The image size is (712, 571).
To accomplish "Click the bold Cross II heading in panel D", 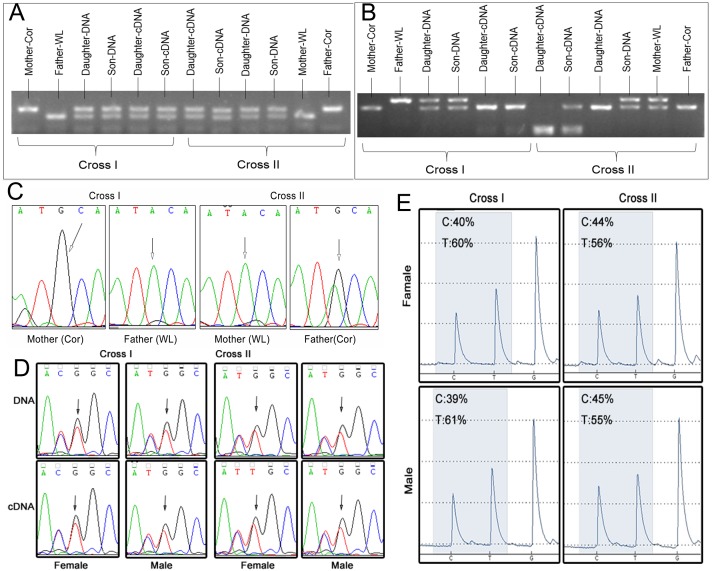I will (233, 354).
